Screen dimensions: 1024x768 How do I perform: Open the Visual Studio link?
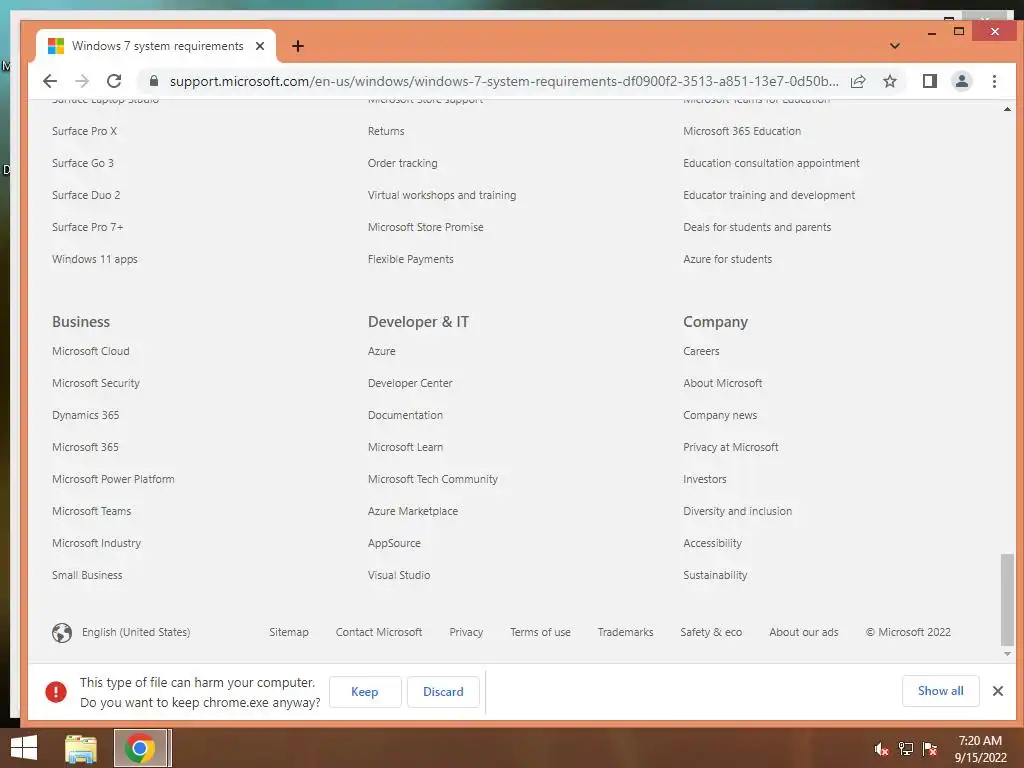398,575
